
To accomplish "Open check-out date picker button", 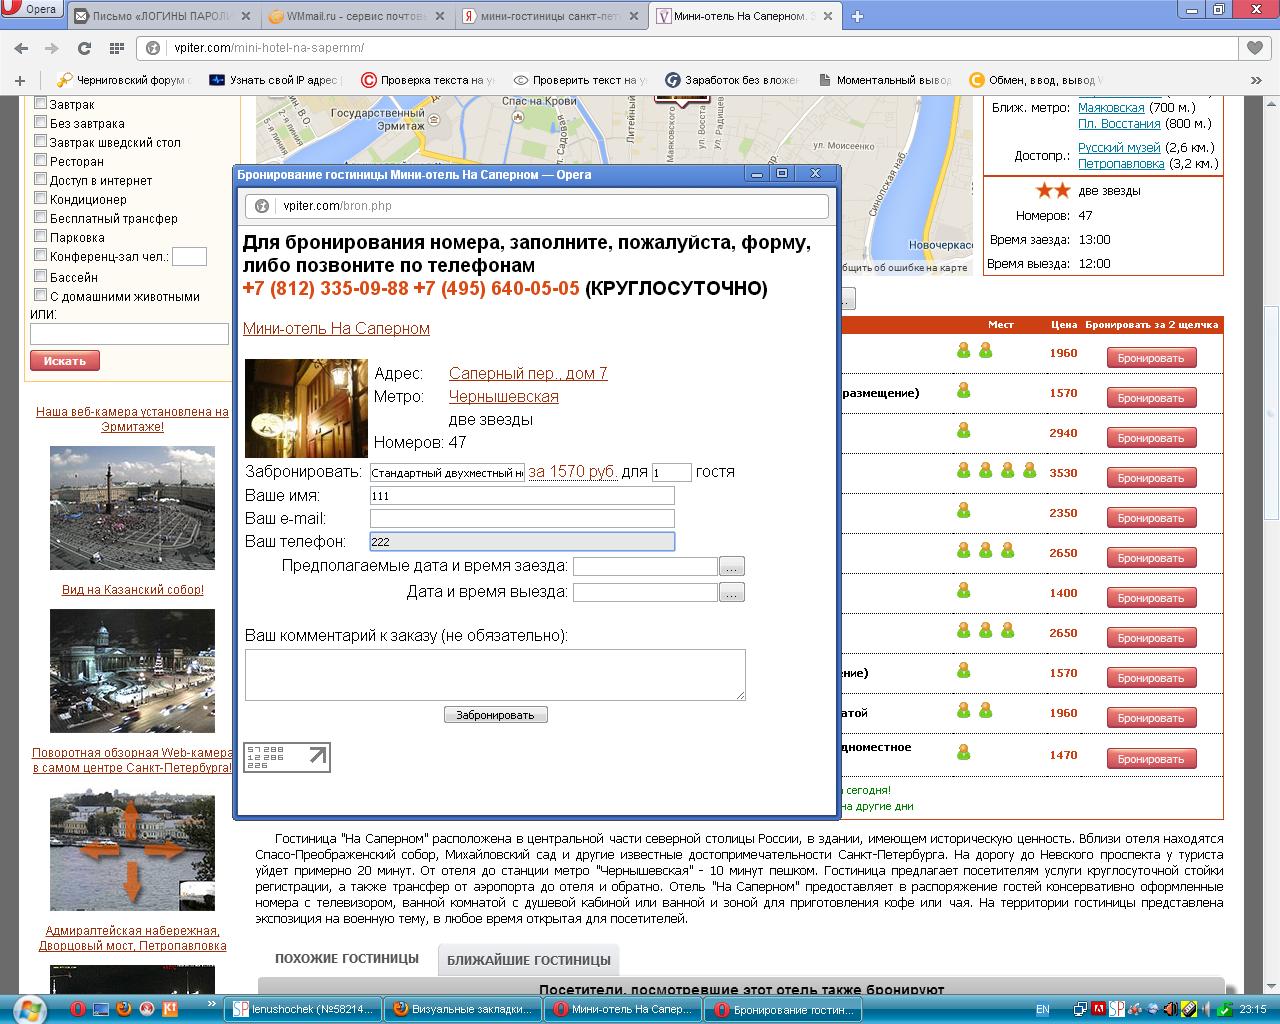I will click(731, 592).
